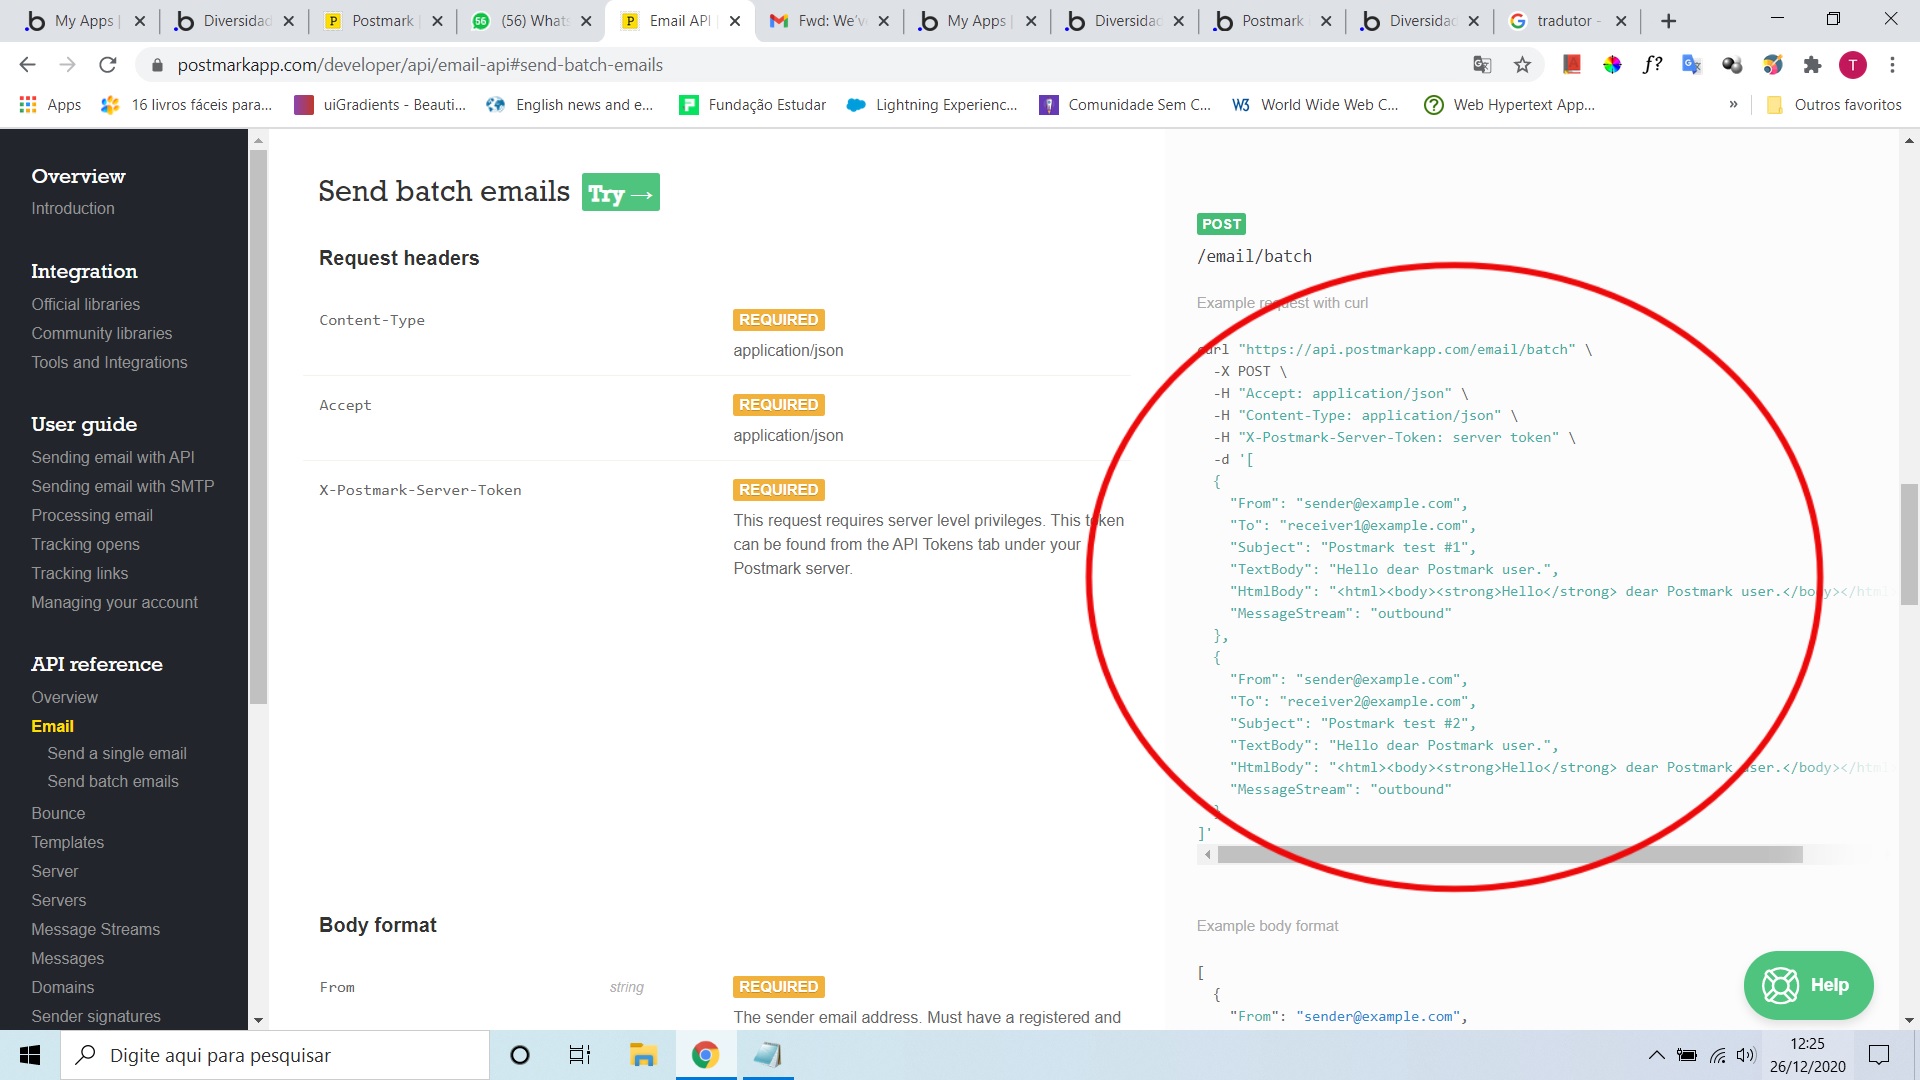Open the Apps bookmarks shortcut
Viewport: 1920px width, 1080px height.
50,105
